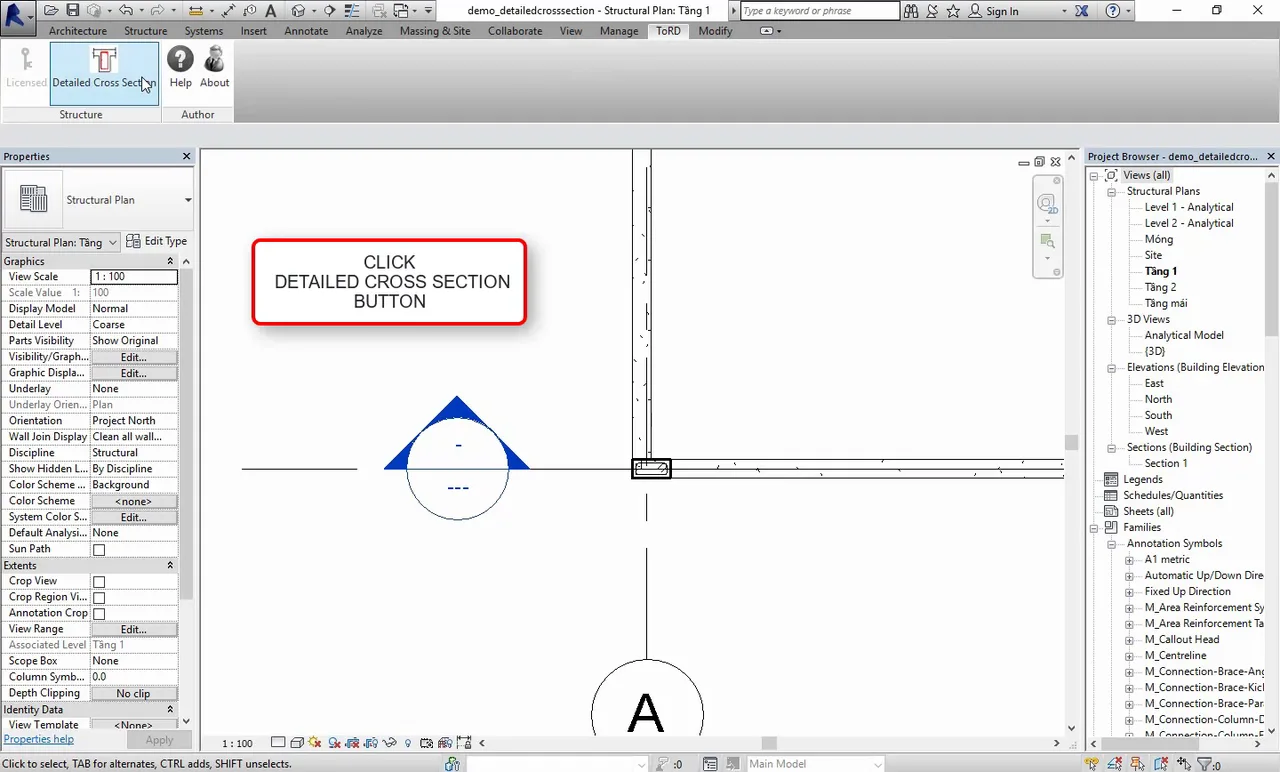Image resolution: width=1280 pixels, height=772 pixels.
Task: Go to the Massing & Site tab
Action: [435, 31]
